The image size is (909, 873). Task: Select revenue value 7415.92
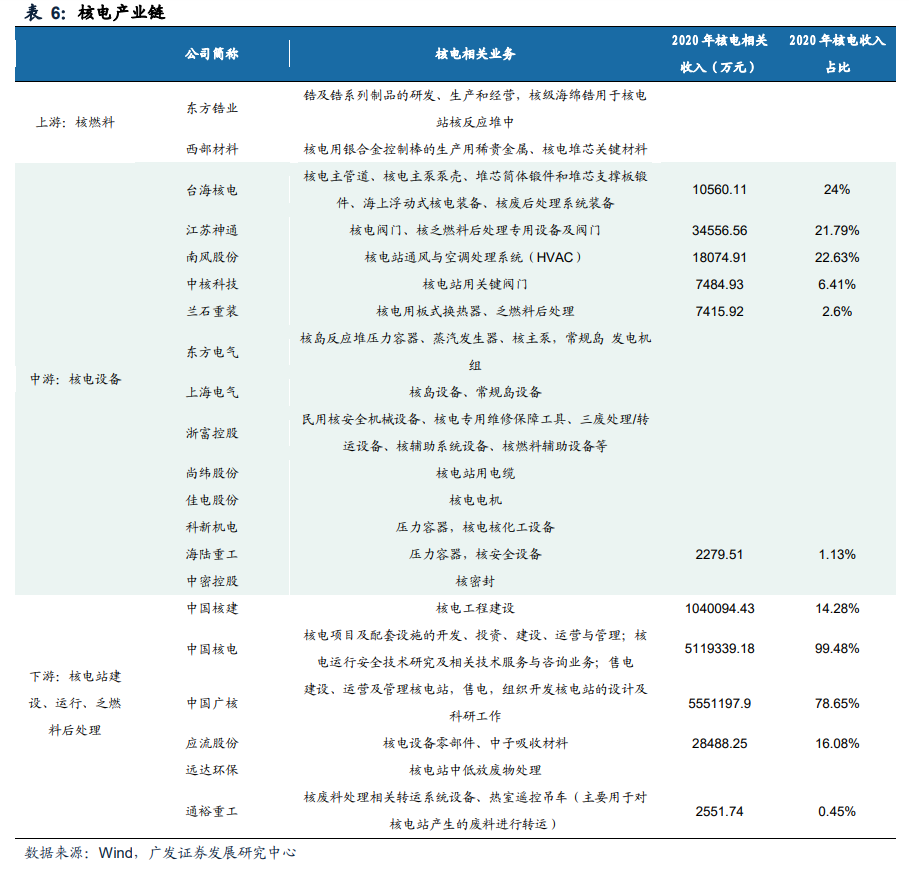(719, 311)
